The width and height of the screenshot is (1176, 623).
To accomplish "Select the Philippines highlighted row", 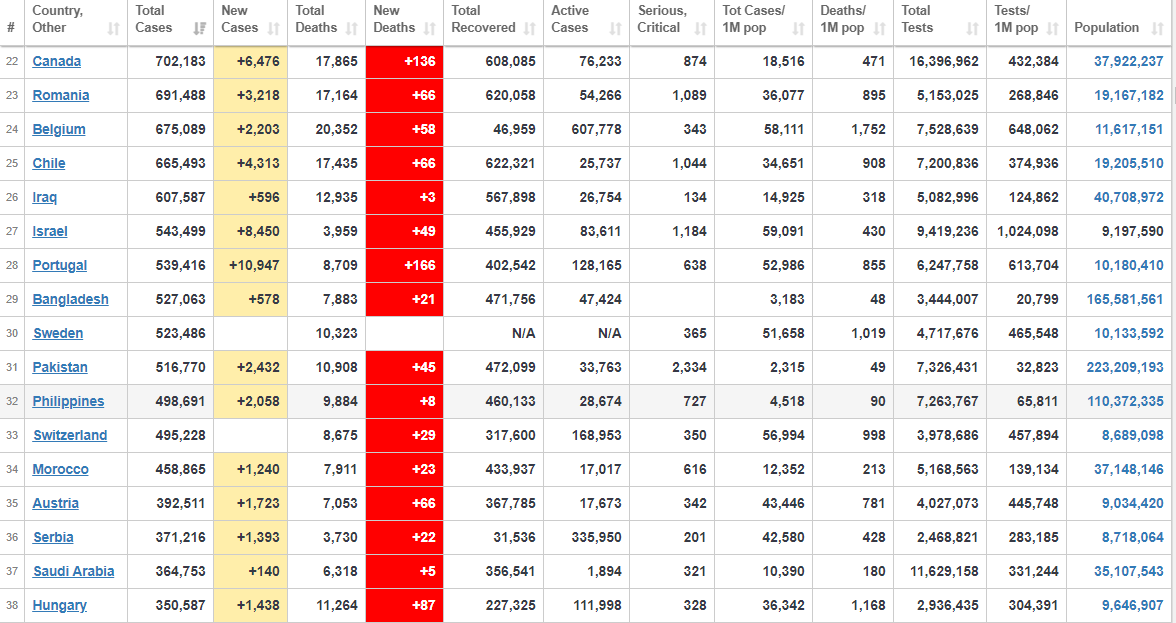I will 588,401.
